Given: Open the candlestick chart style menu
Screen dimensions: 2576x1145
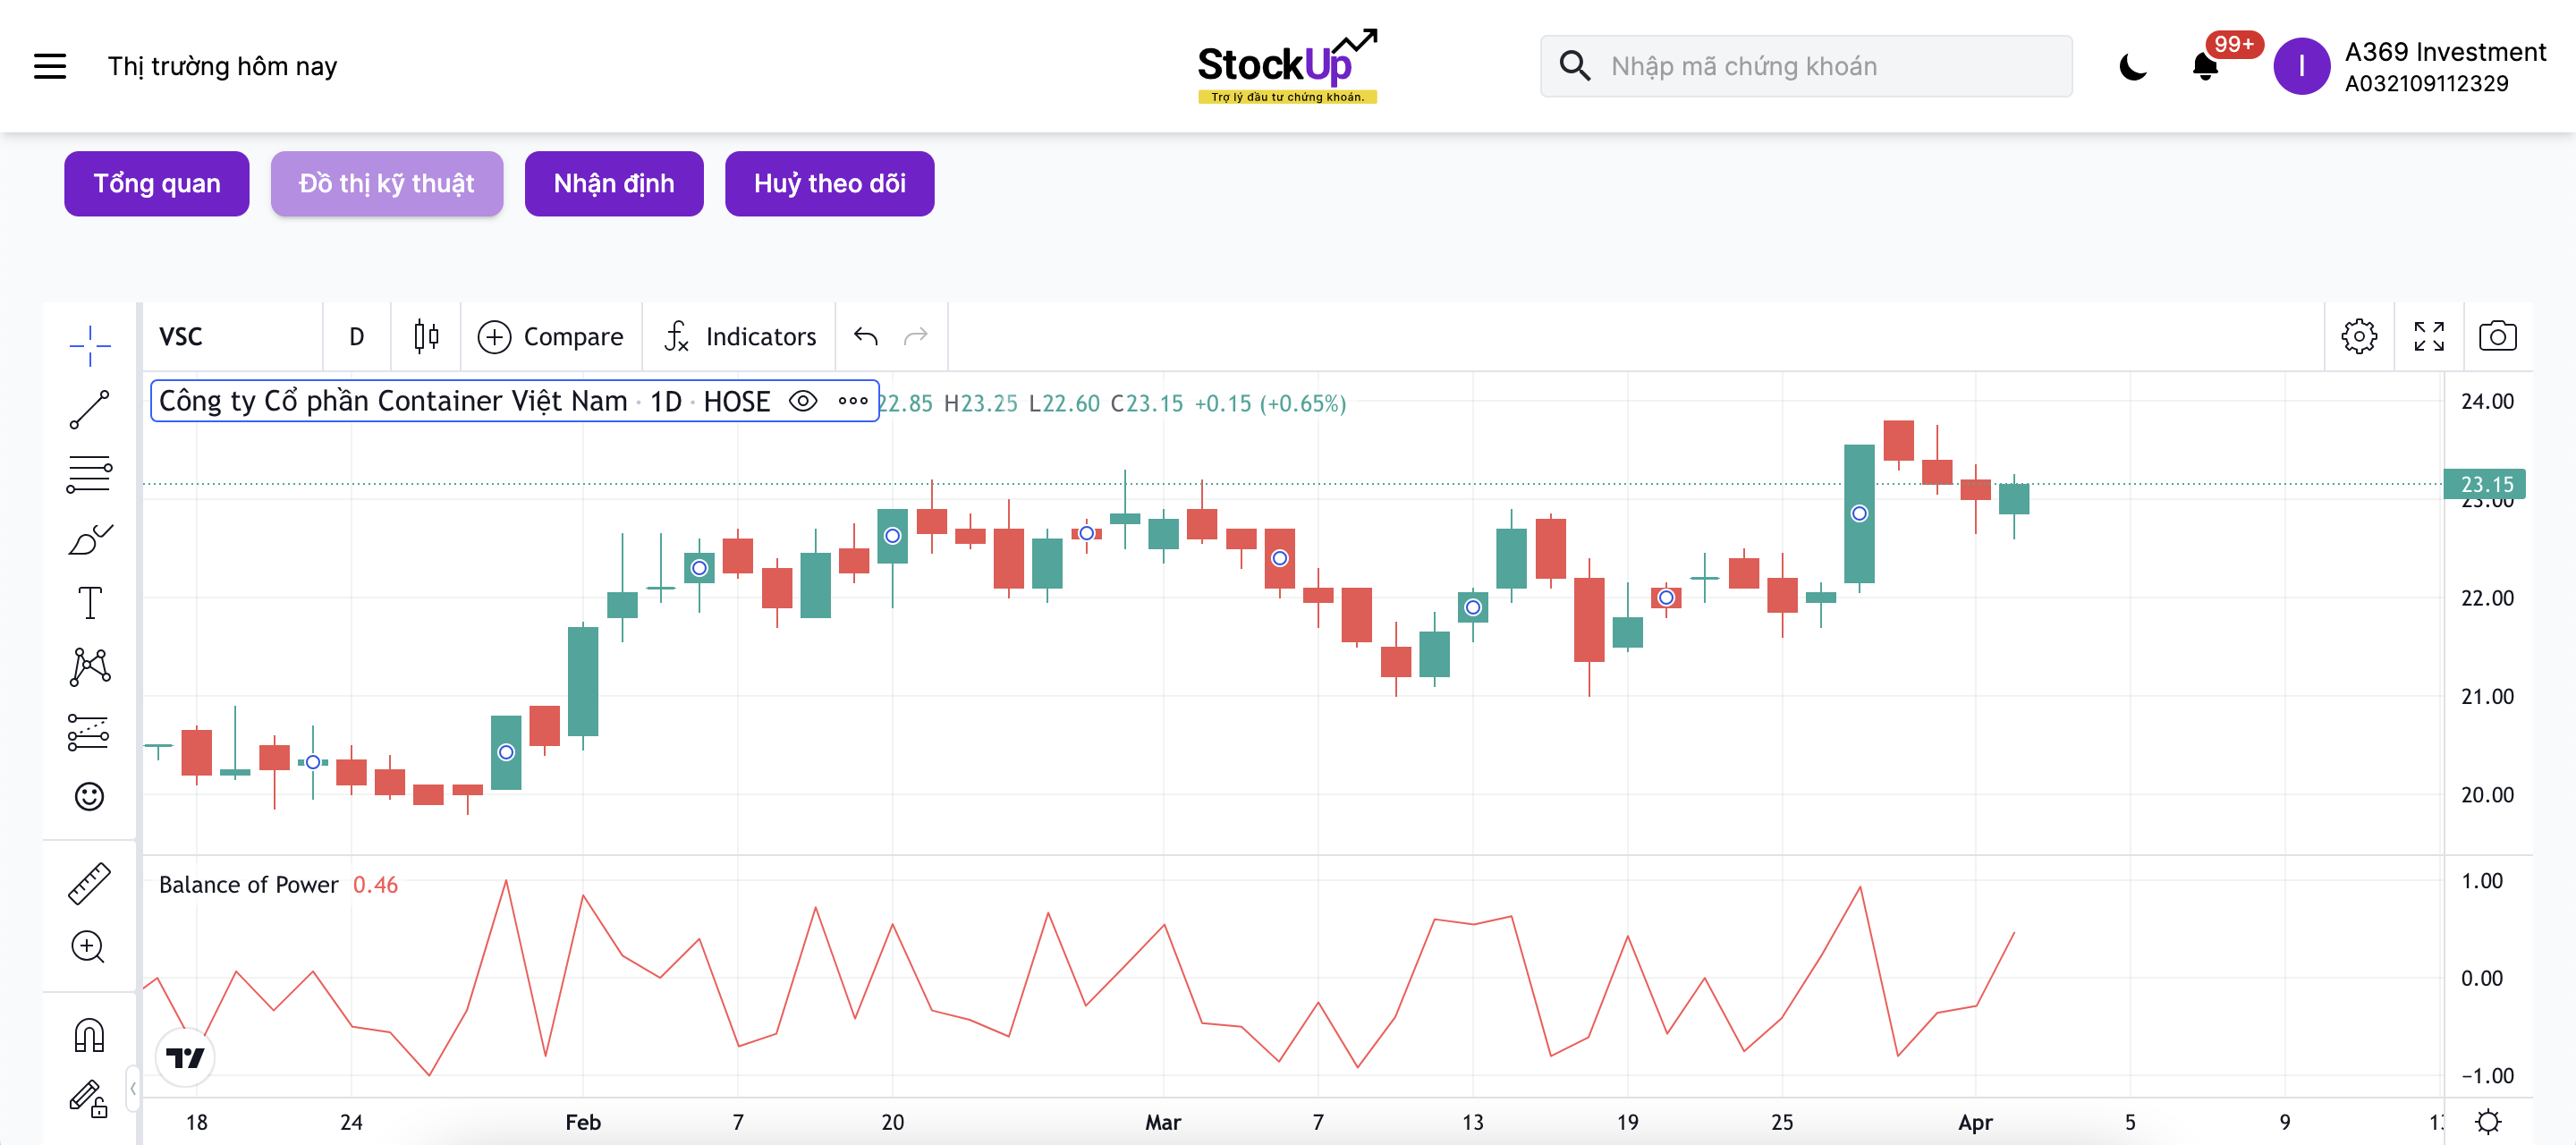Looking at the screenshot, I should coord(427,337).
